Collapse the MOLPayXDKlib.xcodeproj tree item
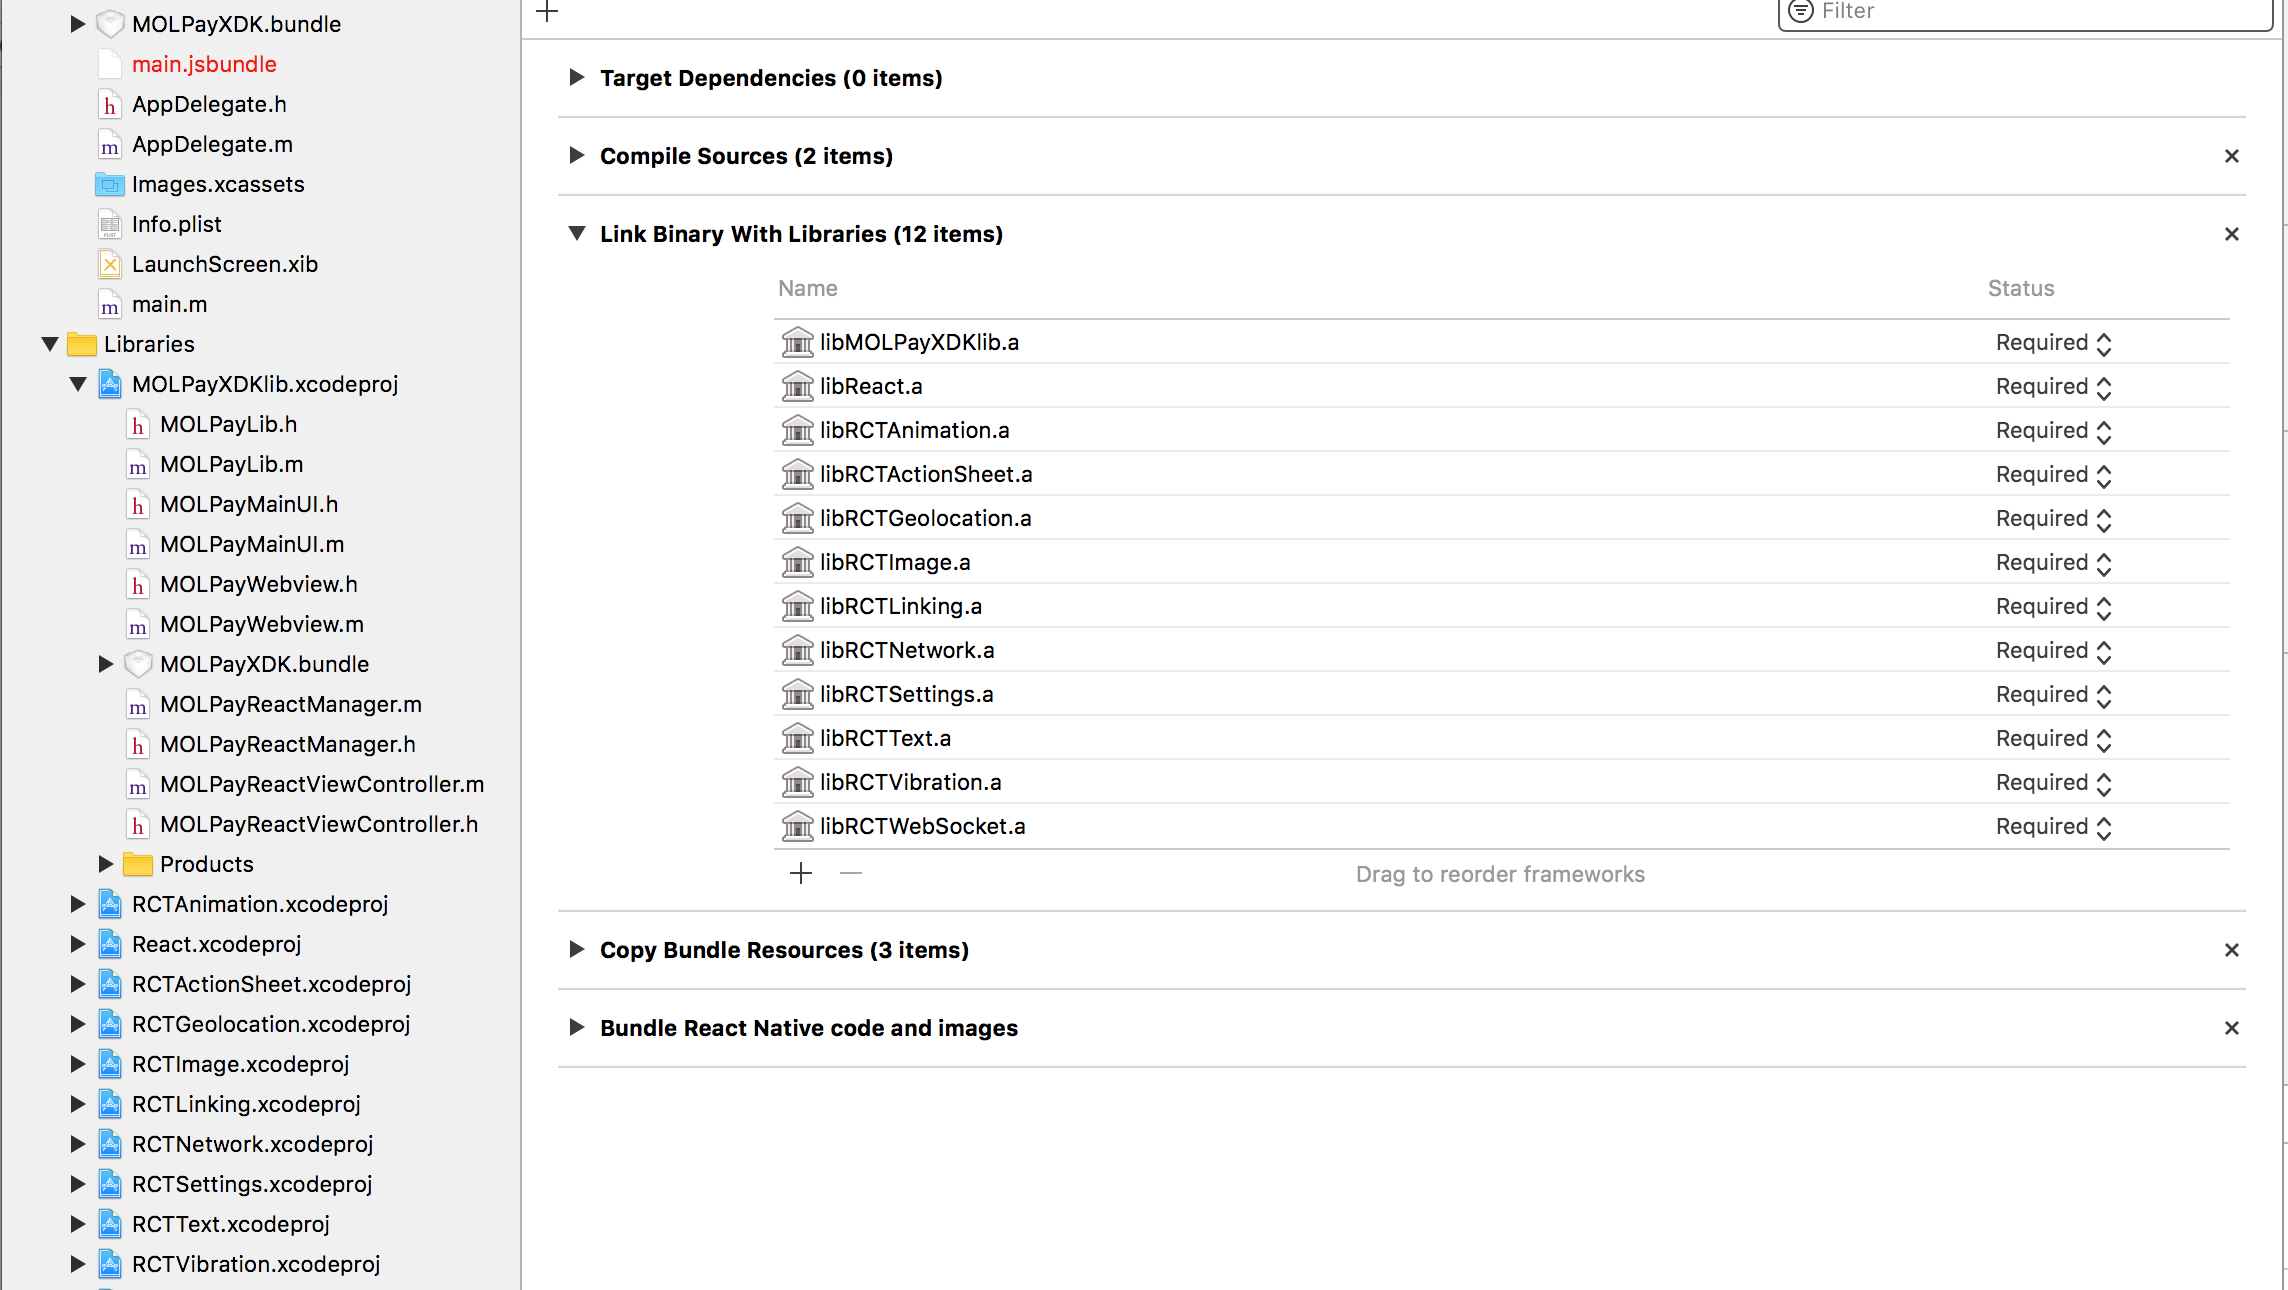Image resolution: width=2288 pixels, height=1290 pixels. click(78, 384)
